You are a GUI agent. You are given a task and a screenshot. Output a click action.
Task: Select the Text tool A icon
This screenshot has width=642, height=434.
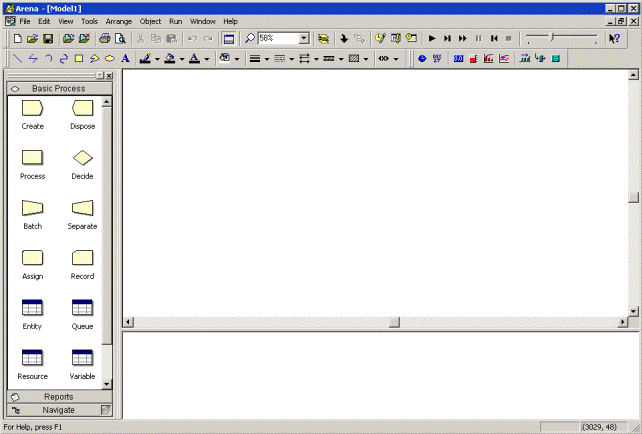click(x=125, y=59)
